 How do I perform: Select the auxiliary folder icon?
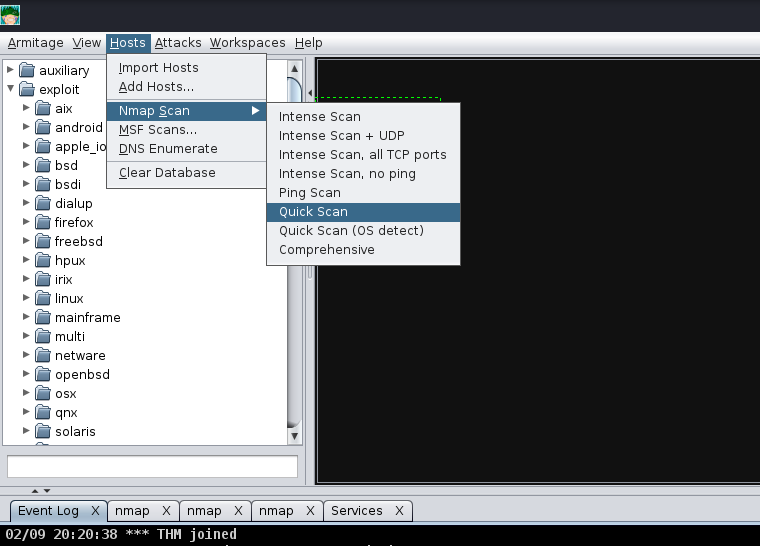[27, 70]
